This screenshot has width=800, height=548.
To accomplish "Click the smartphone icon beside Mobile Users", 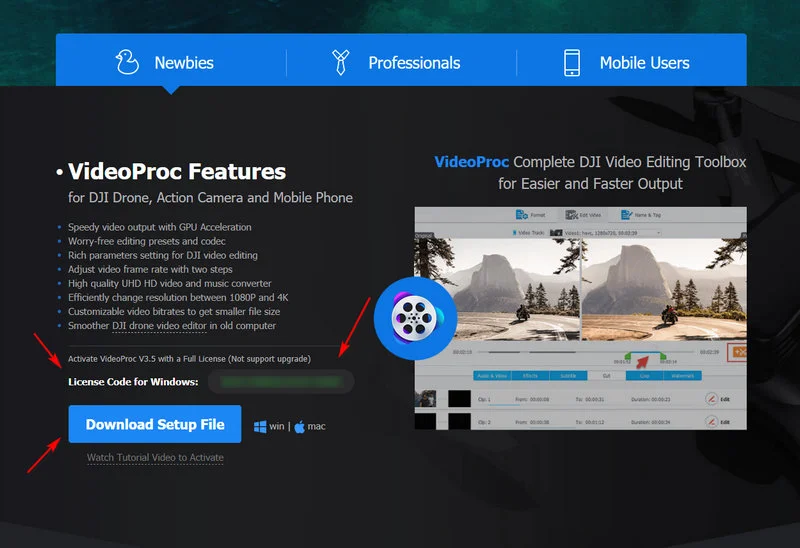I will pos(572,62).
